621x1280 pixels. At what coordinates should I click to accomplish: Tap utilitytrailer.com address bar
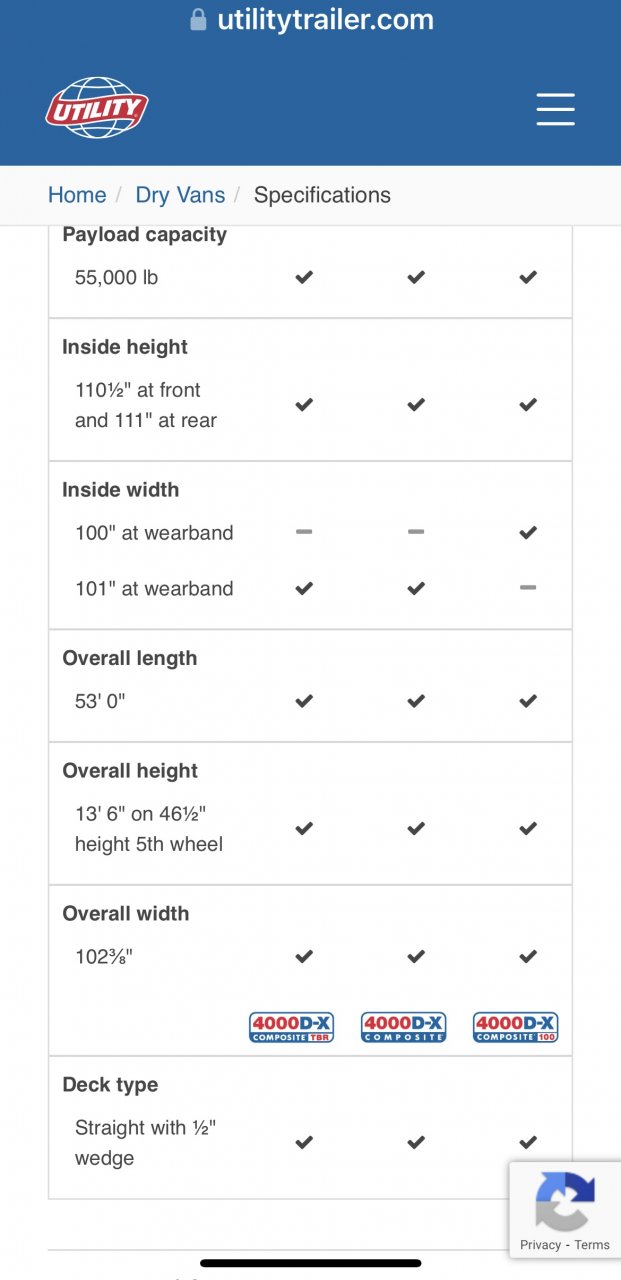click(x=325, y=20)
